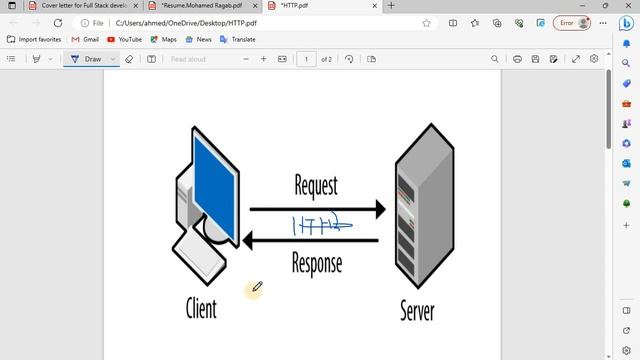Enter PDF full screen mode

tap(576, 59)
